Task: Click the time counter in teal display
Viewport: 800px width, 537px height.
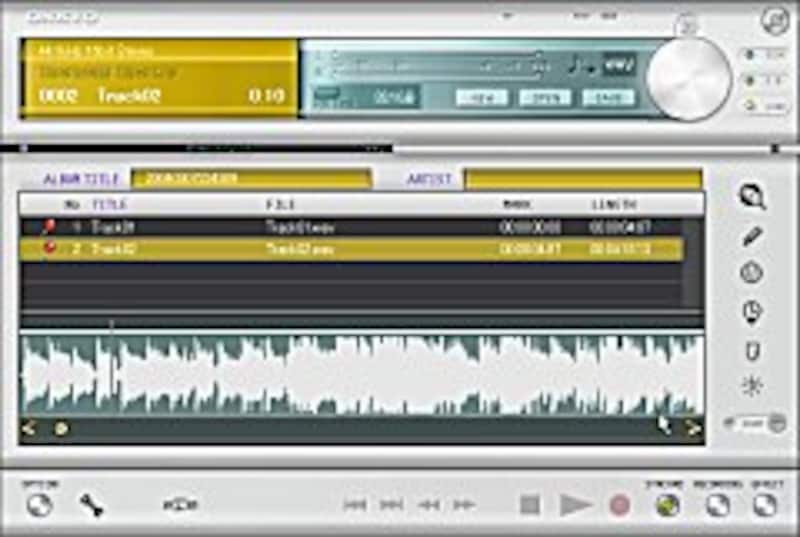Action: click(x=393, y=97)
